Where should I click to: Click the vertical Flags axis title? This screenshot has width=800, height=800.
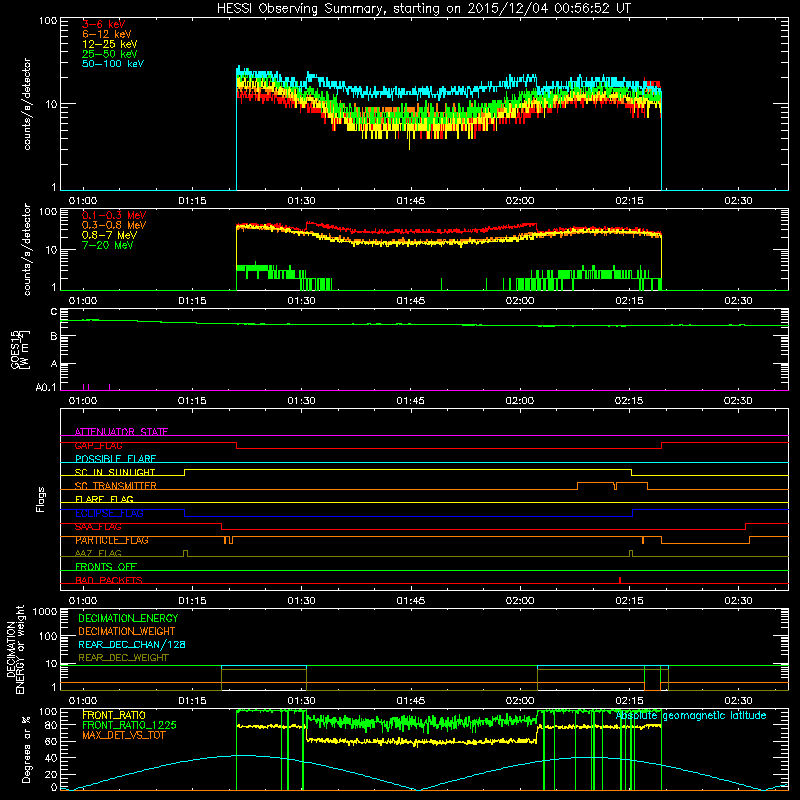tap(41, 499)
